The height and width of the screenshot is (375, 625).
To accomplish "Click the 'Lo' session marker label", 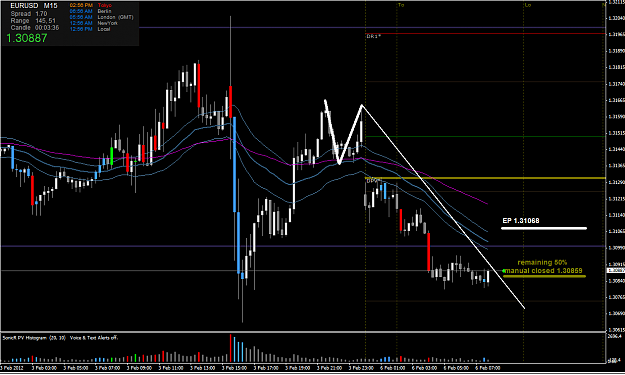I will point(528,5).
